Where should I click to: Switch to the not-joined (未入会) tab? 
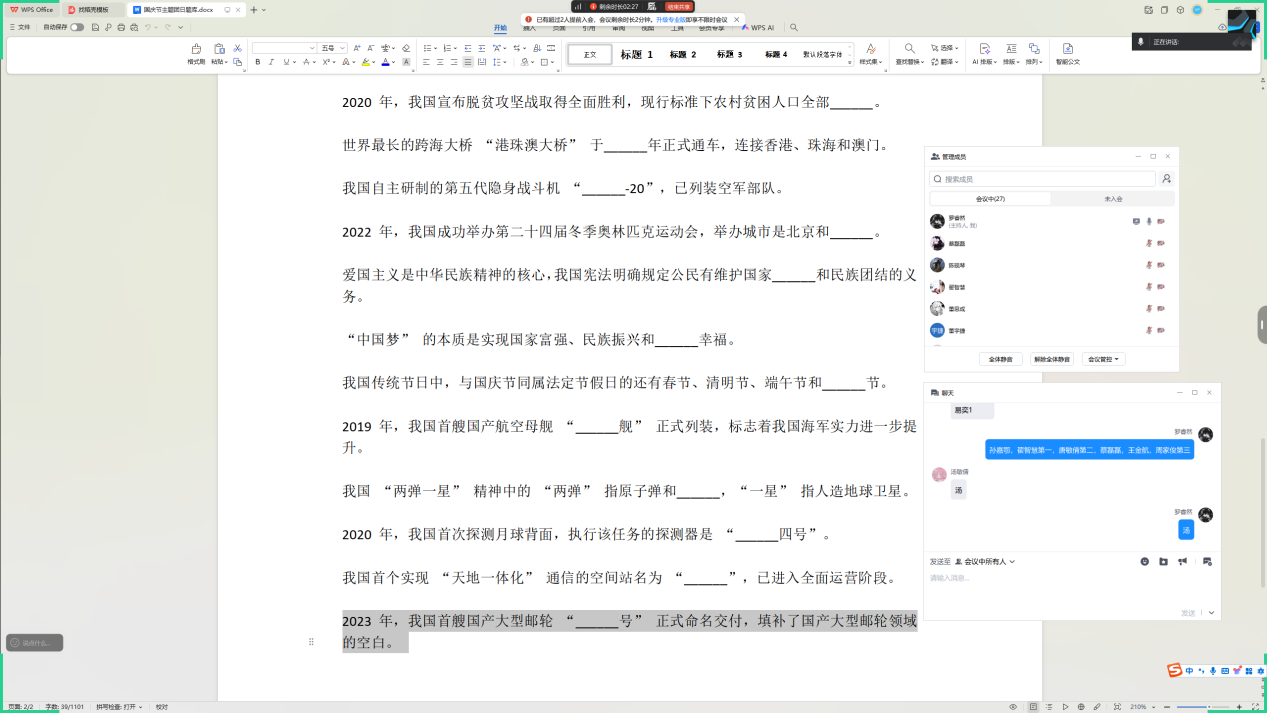click(x=1113, y=199)
